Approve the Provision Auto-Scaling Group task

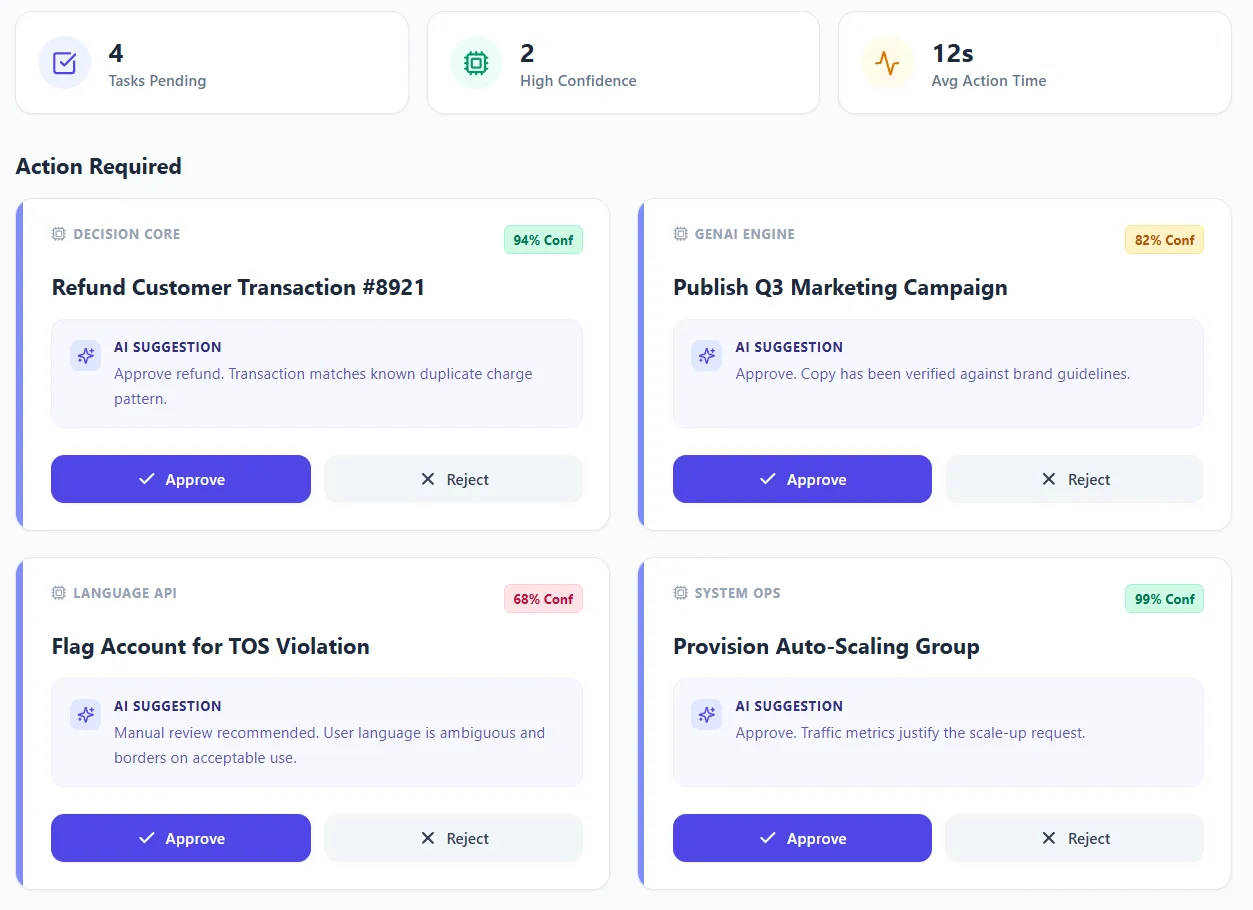pyautogui.click(x=802, y=838)
